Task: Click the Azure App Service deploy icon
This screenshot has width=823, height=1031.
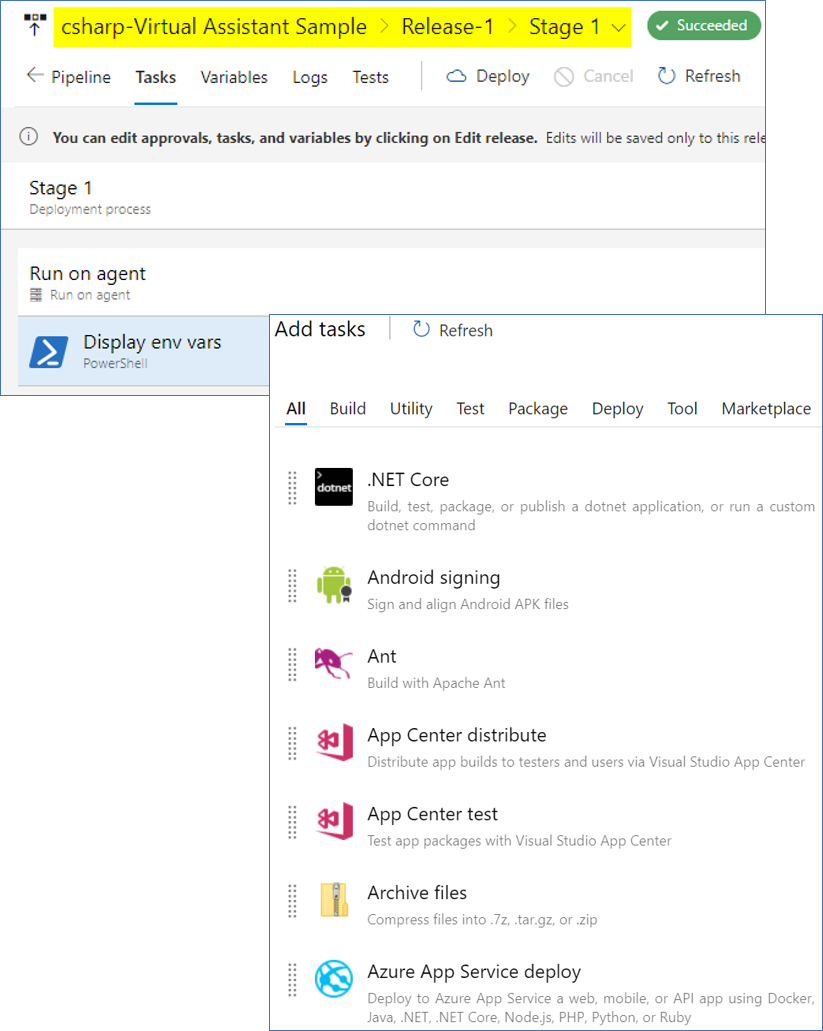Action: 334,979
